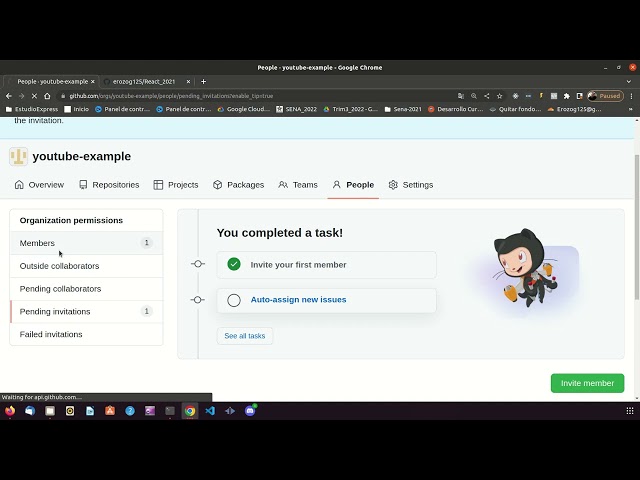Open the organization Settings tab

[x=411, y=185]
